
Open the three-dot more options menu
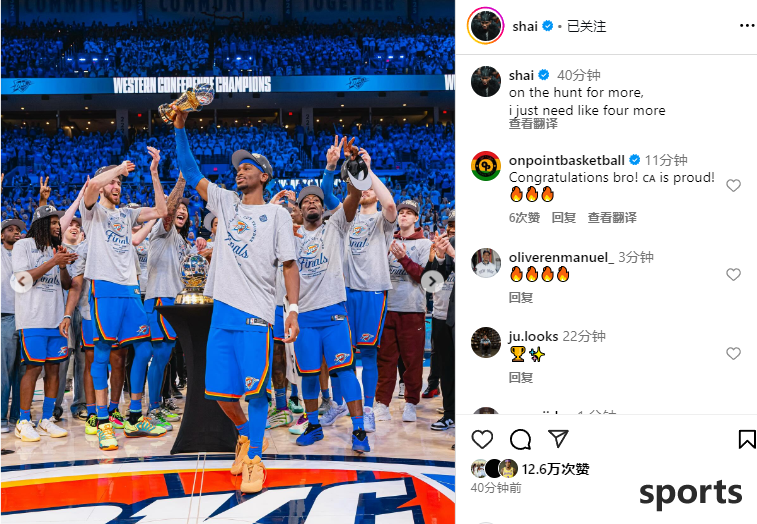click(x=746, y=26)
